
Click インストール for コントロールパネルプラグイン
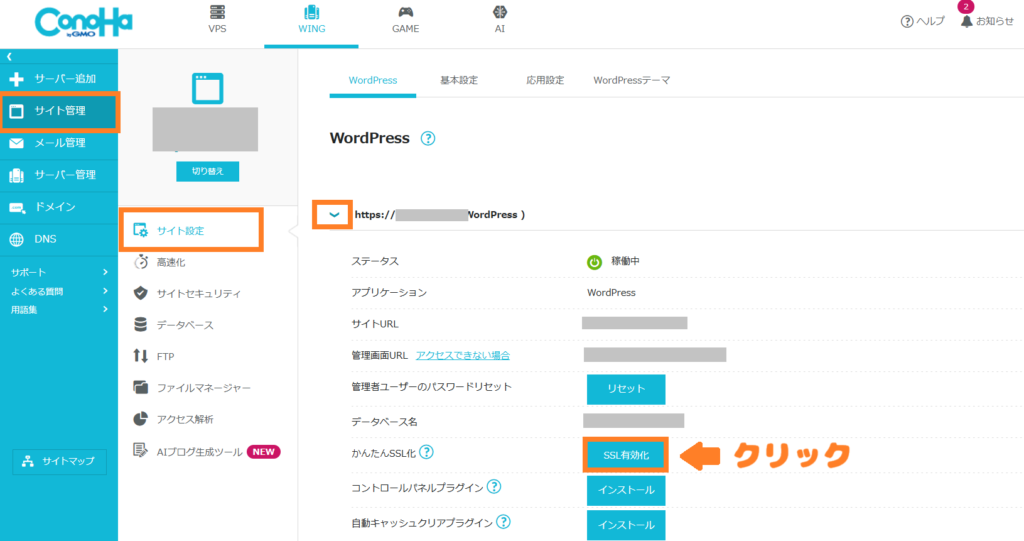click(x=626, y=490)
